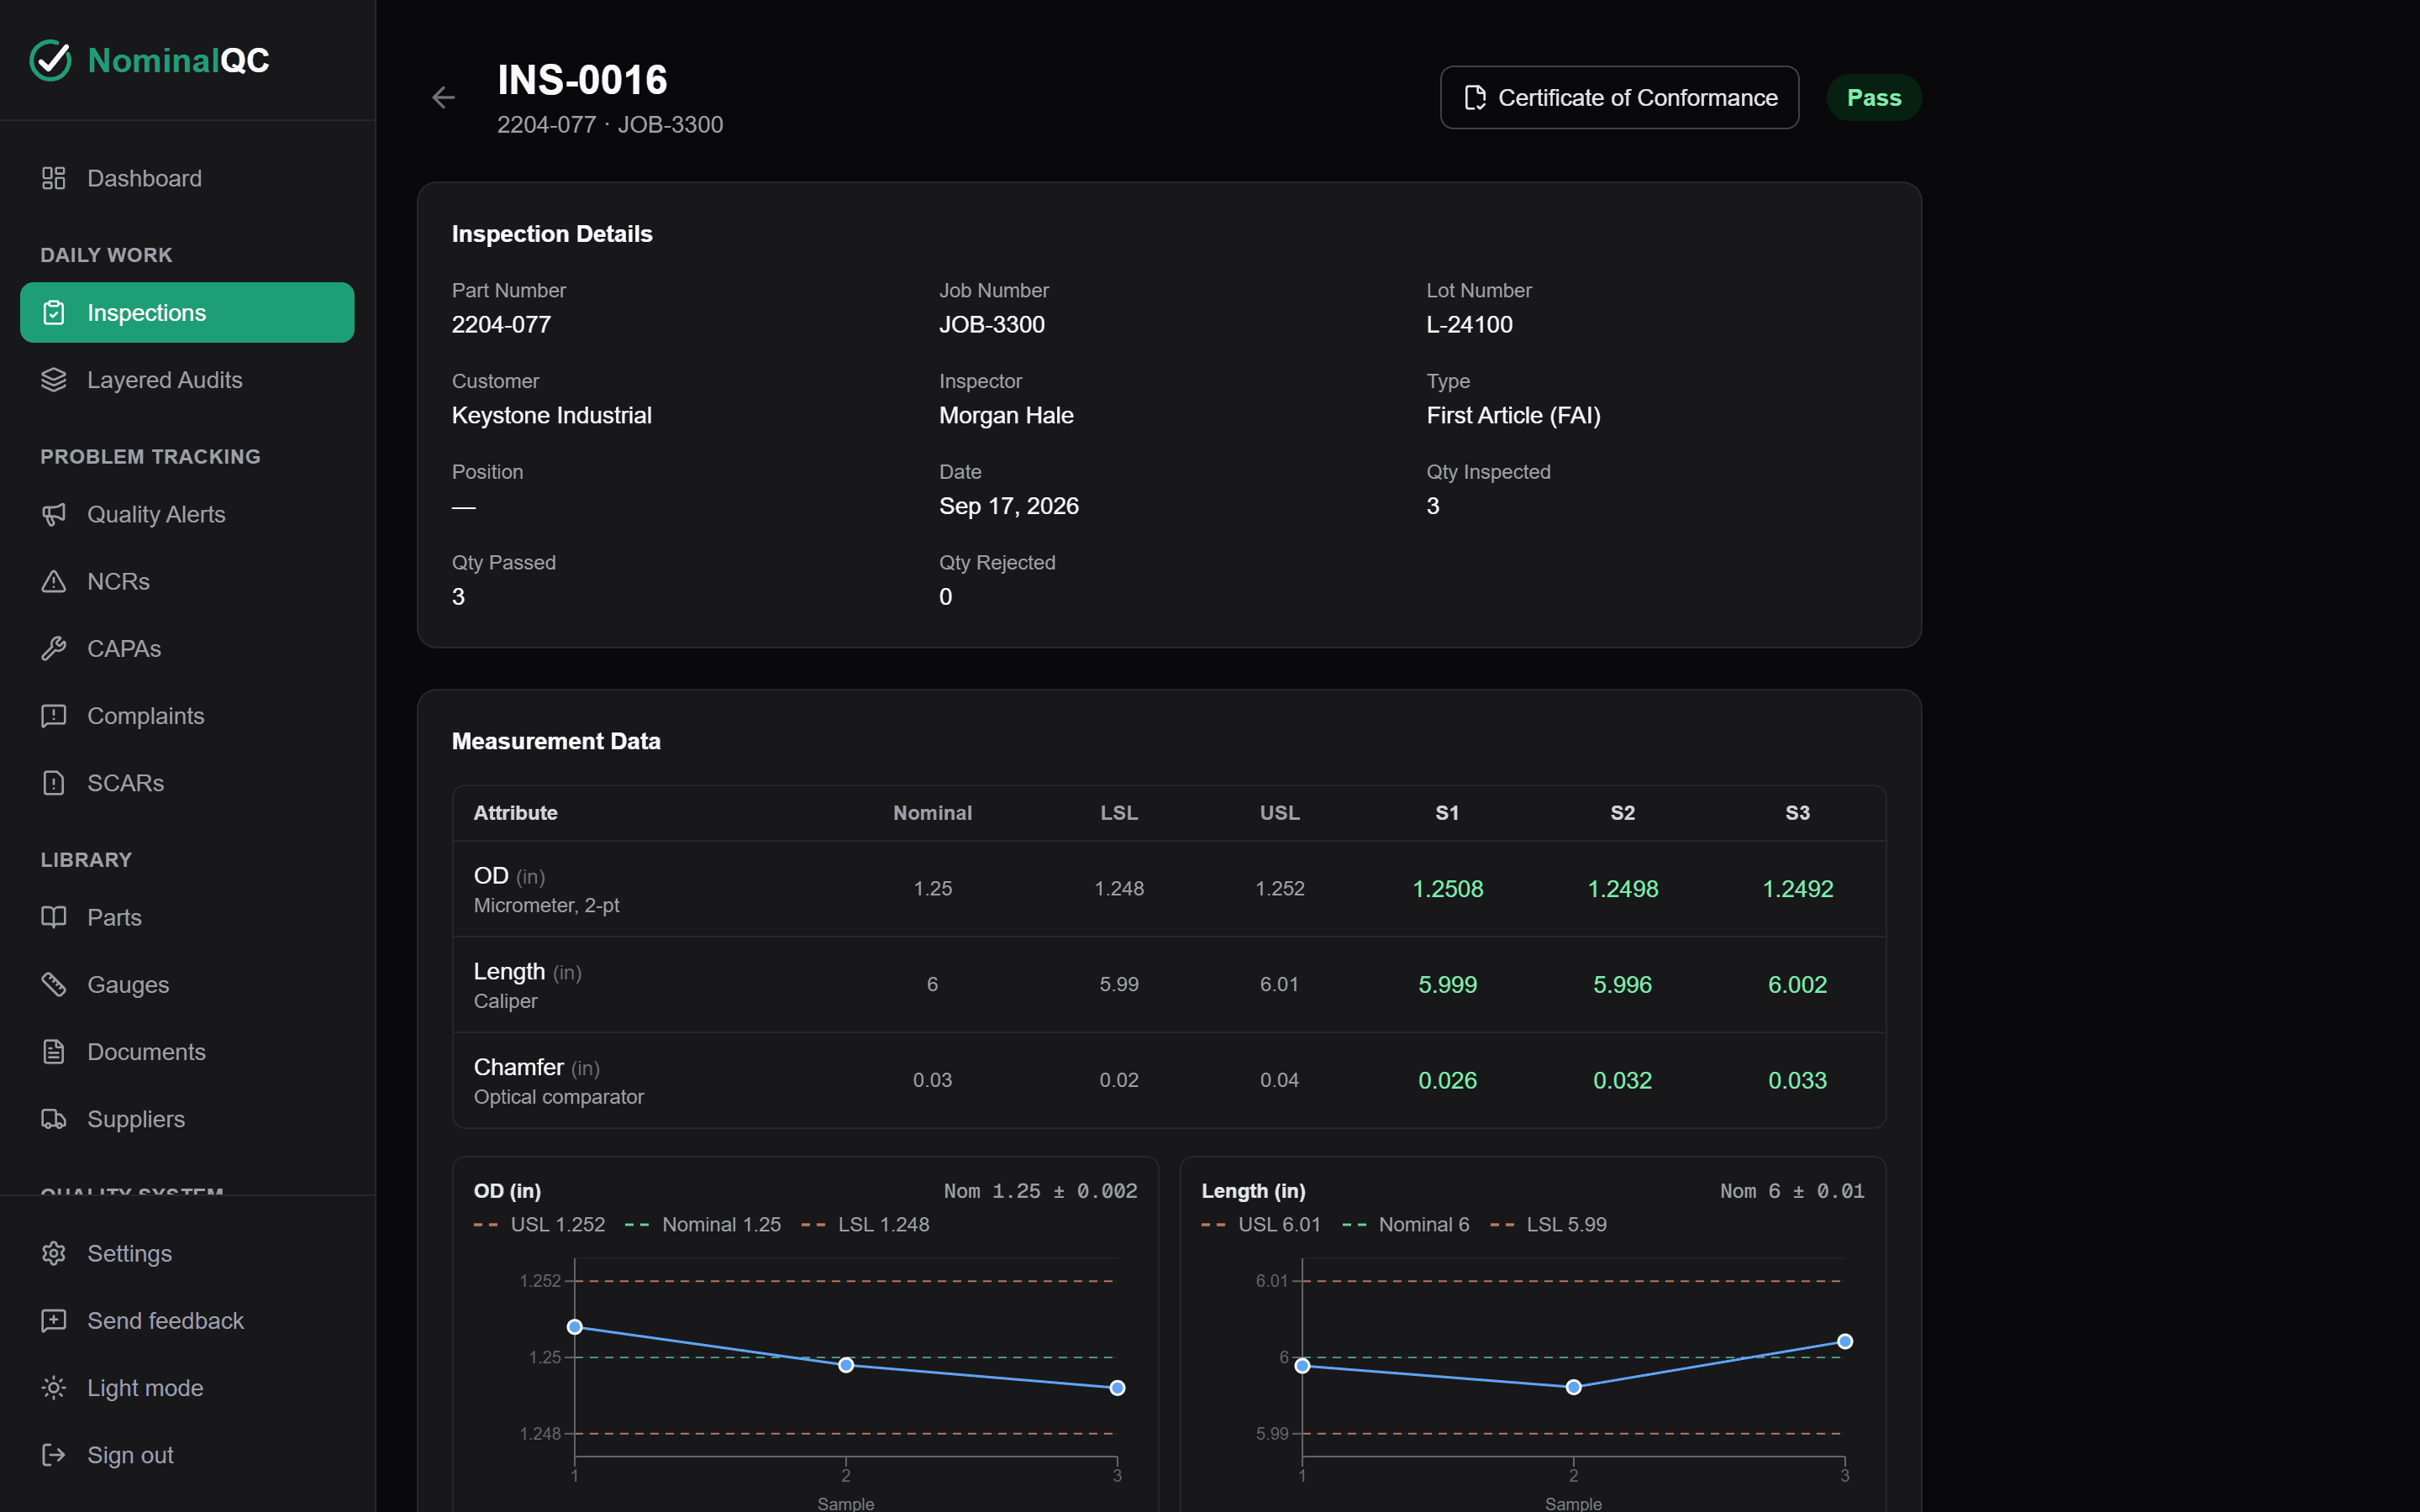Viewport: 2420px width, 1512px height.
Task: Click the NCRs warning triangle icon
Action: tap(54, 581)
